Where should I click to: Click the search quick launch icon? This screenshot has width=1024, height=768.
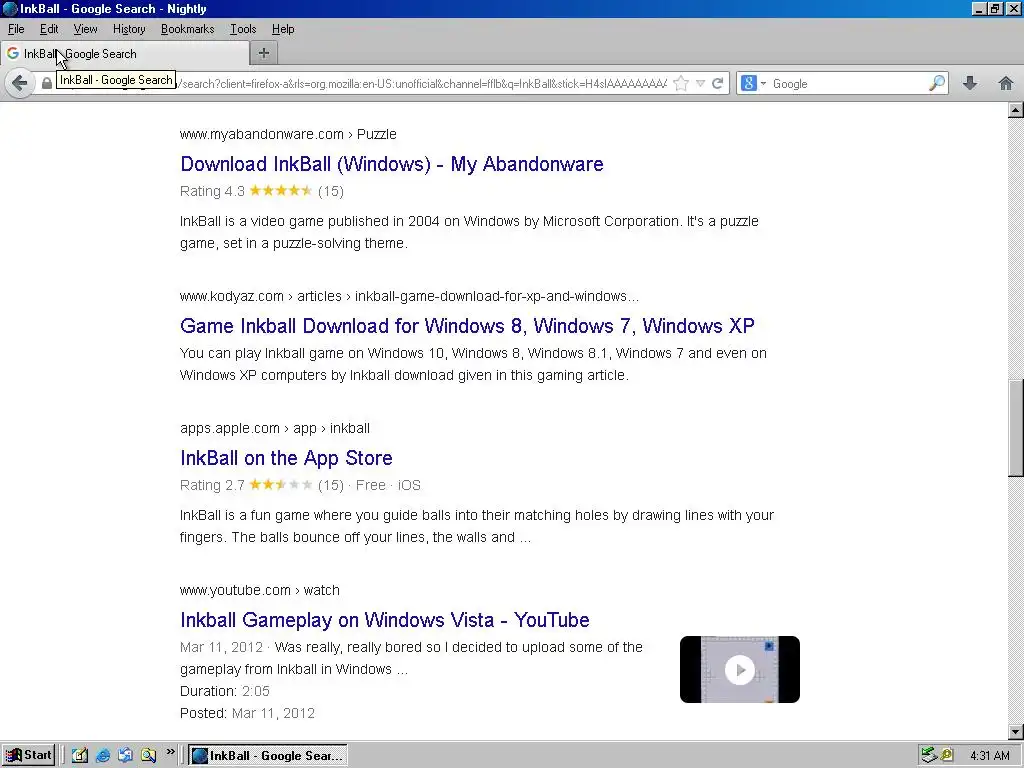[x=148, y=756]
